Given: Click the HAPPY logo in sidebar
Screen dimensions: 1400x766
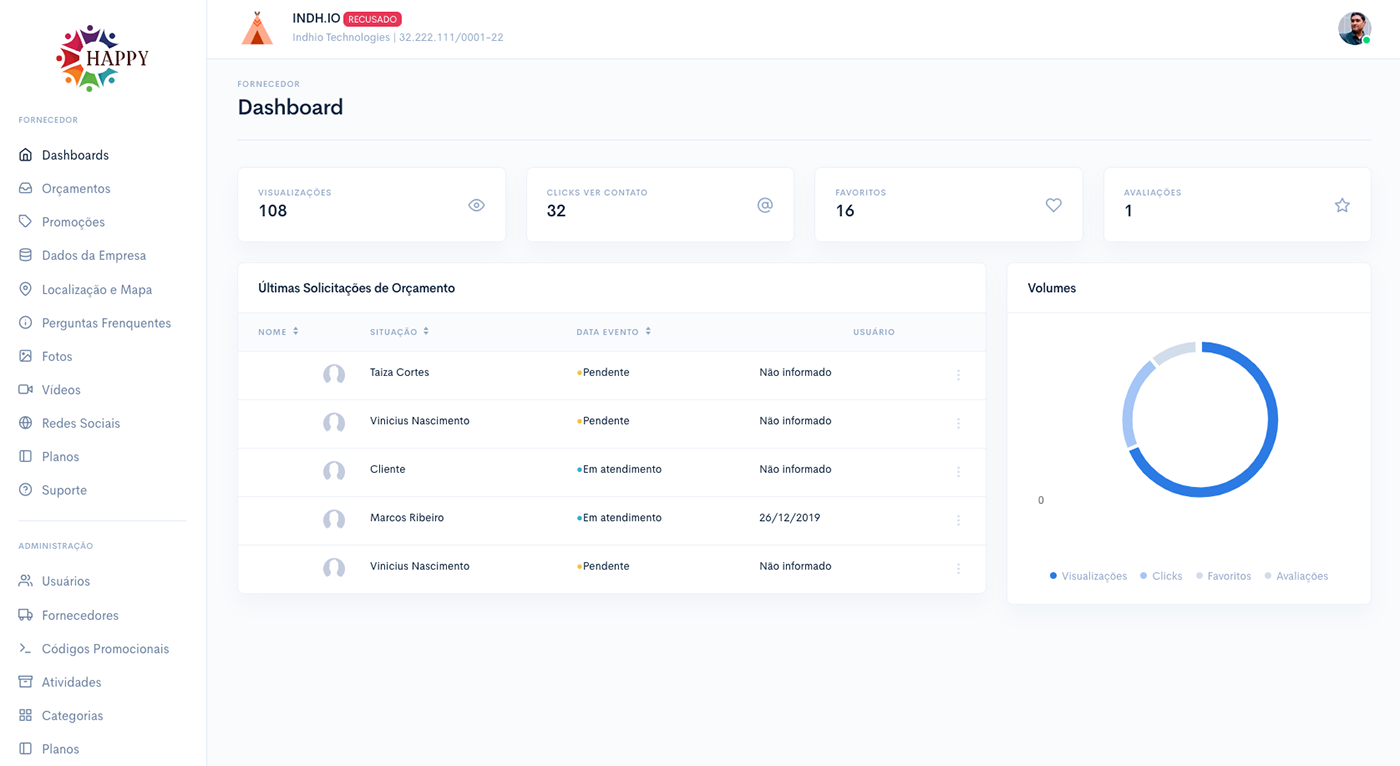Looking at the screenshot, I should coord(102,58).
